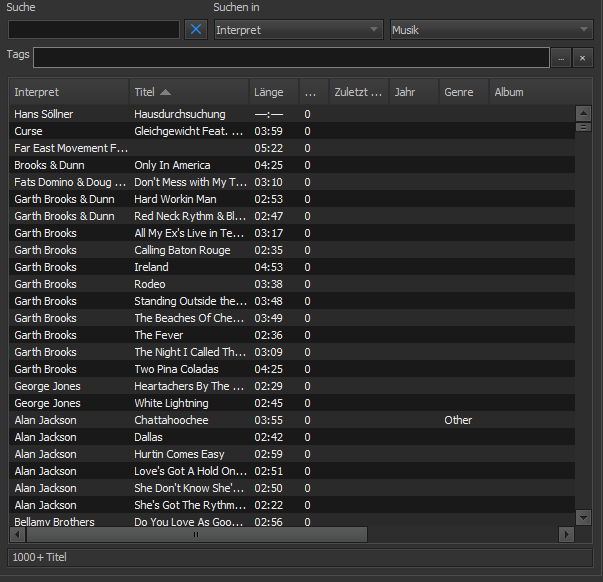Image resolution: width=603 pixels, height=582 pixels.
Task: Select the track White Lightning
Action: [292, 403]
